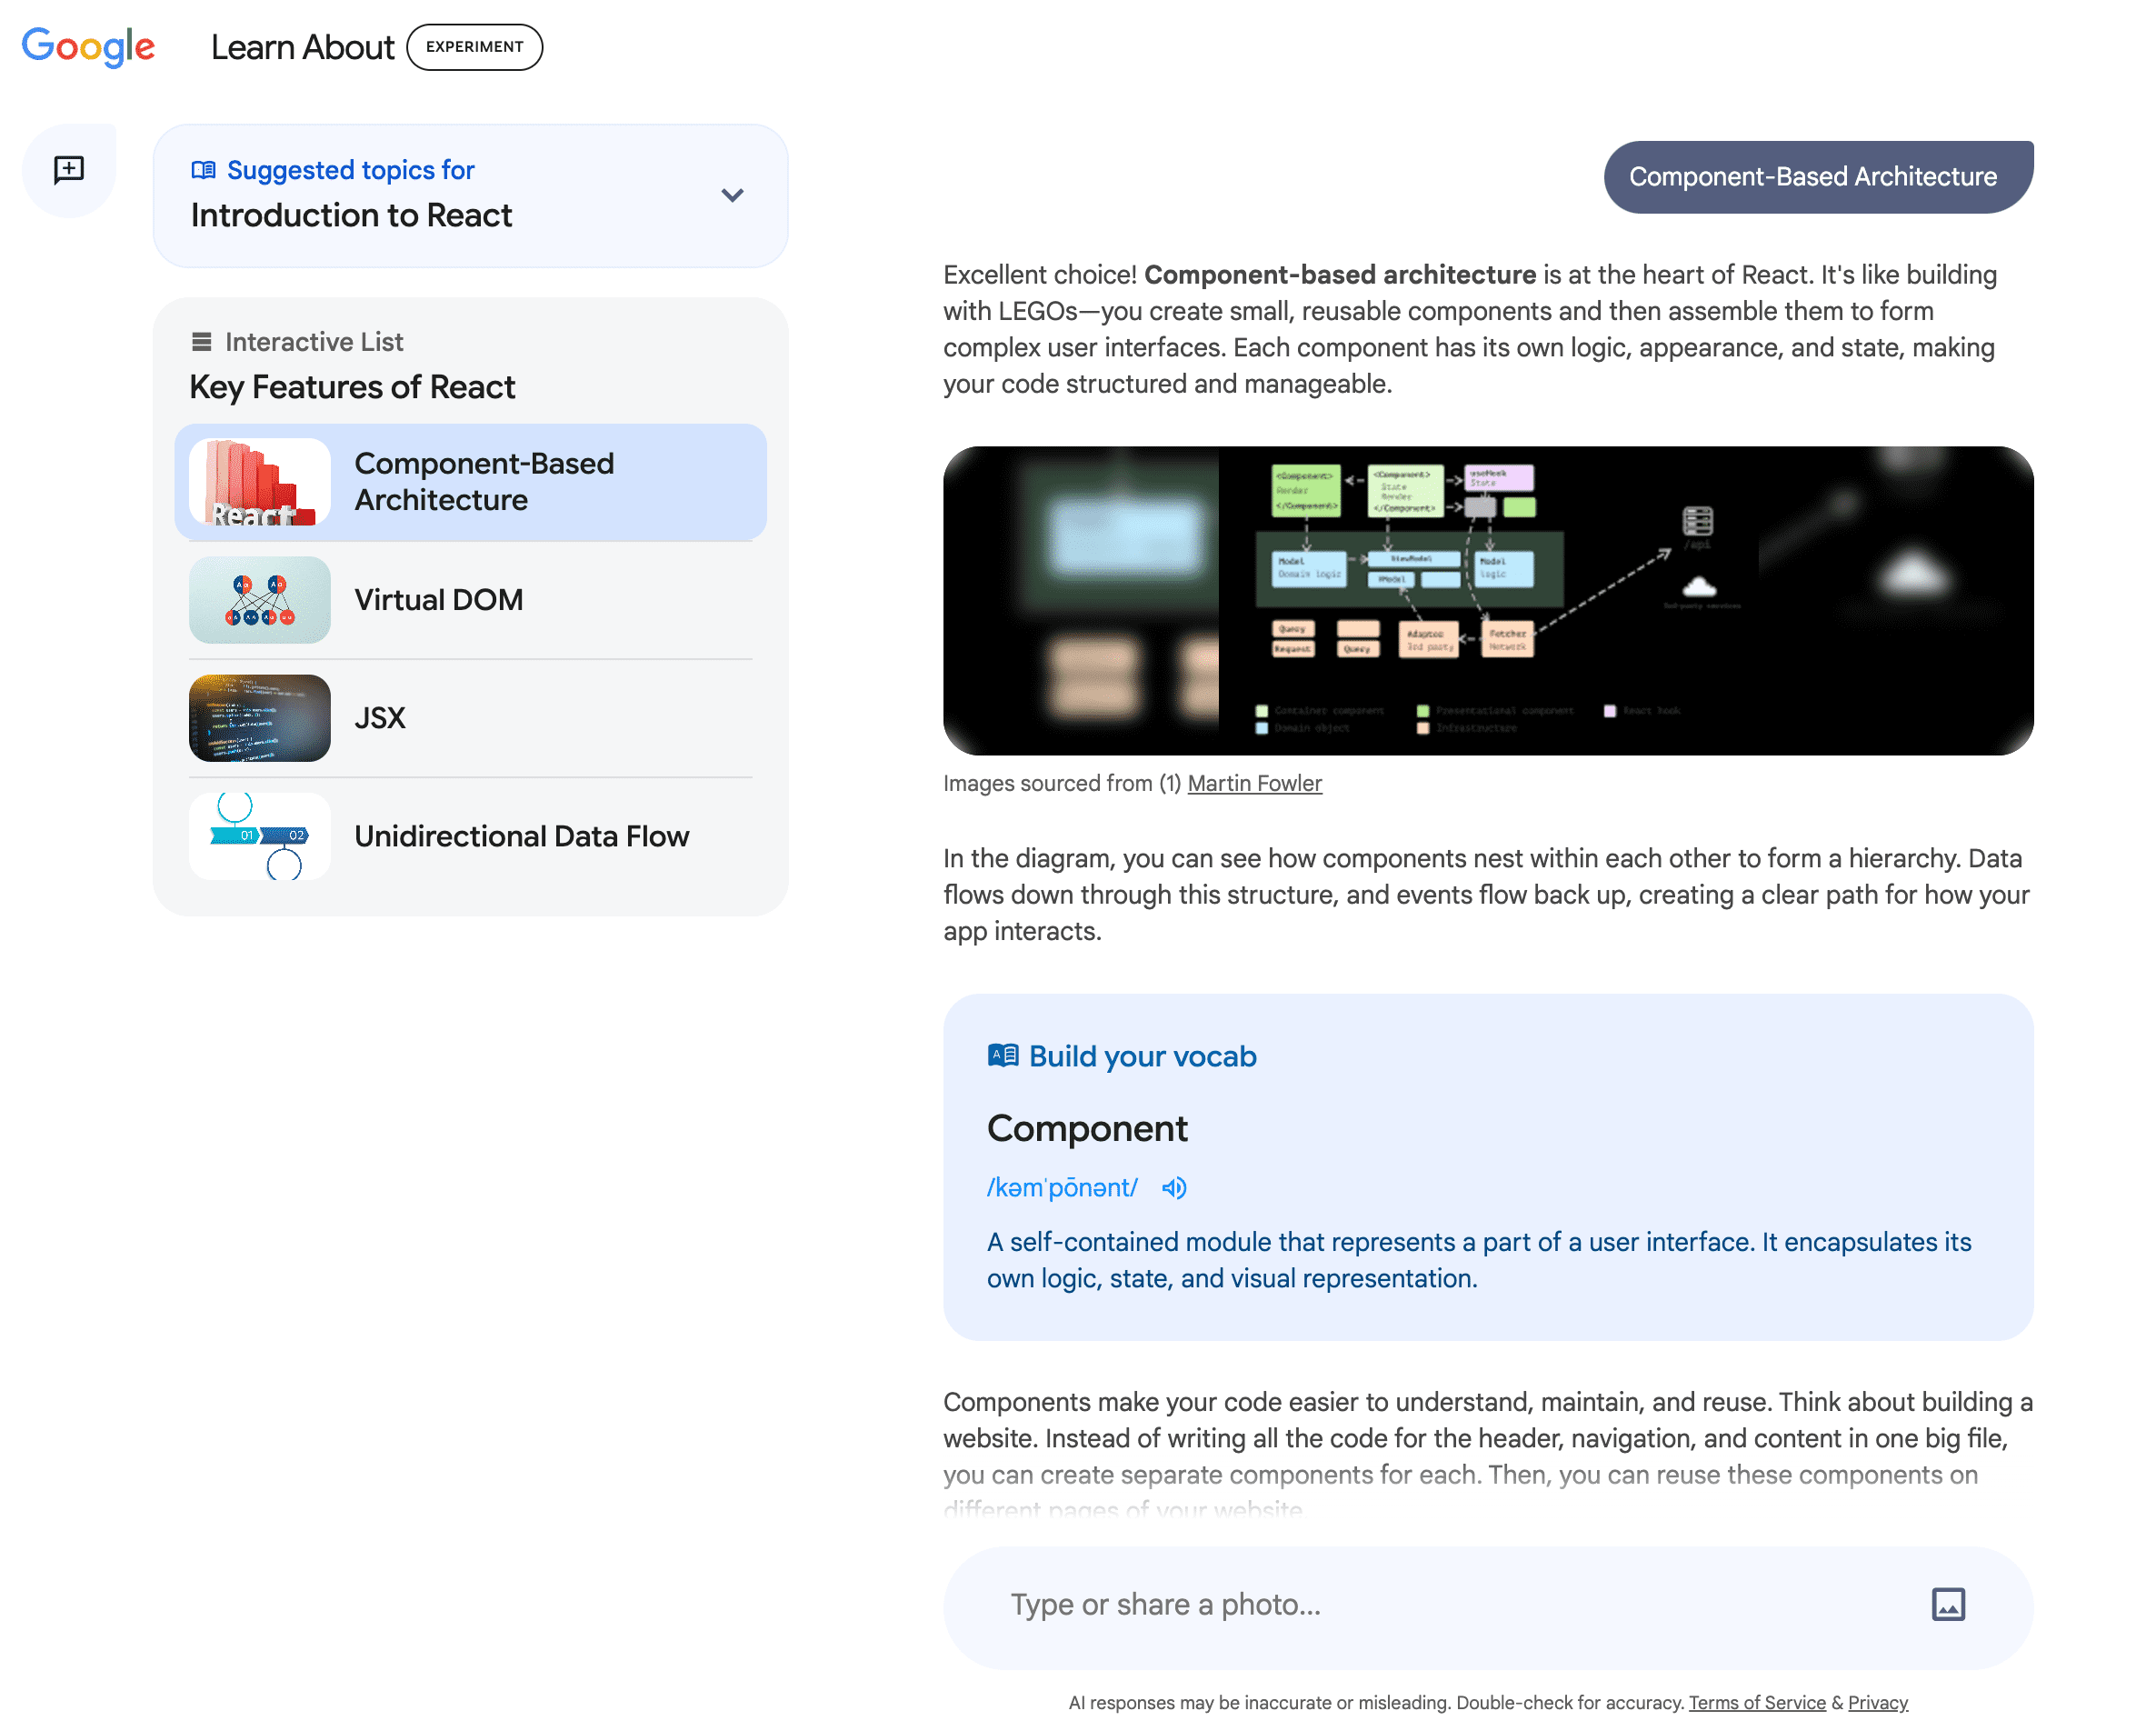Click the EXPERIMENT badge
The width and height of the screenshot is (2156, 1731).
click(475, 47)
